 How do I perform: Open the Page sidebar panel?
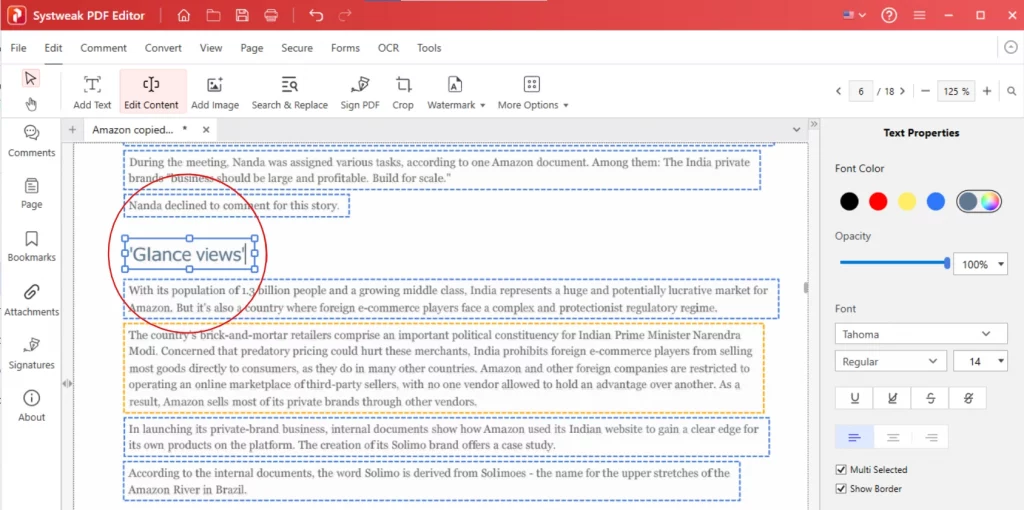click(x=31, y=193)
